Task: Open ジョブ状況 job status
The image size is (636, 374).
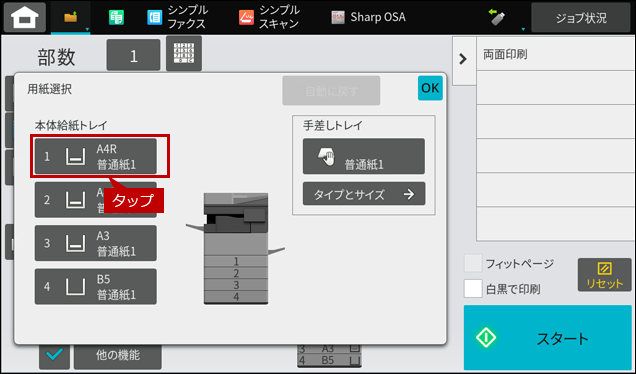Action: pyautogui.click(x=581, y=17)
